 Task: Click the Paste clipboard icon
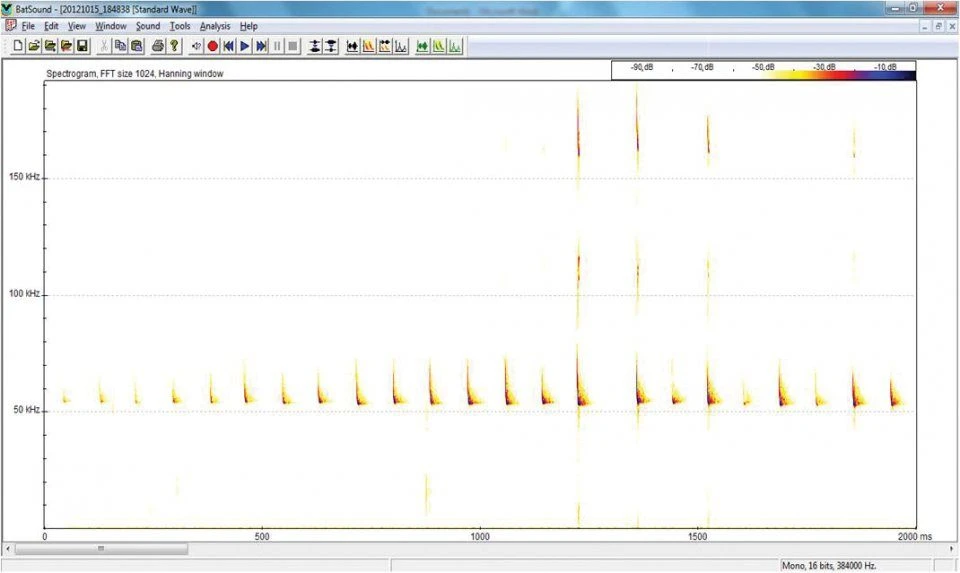tap(137, 46)
